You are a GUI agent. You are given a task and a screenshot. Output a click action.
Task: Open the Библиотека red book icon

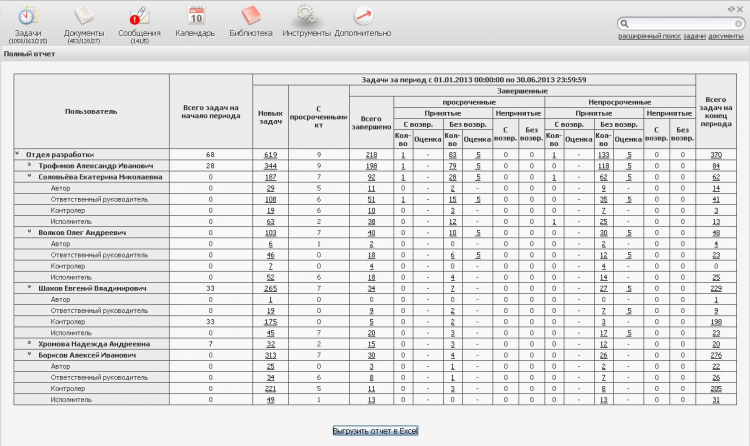pyautogui.click(x=251, y=16)
